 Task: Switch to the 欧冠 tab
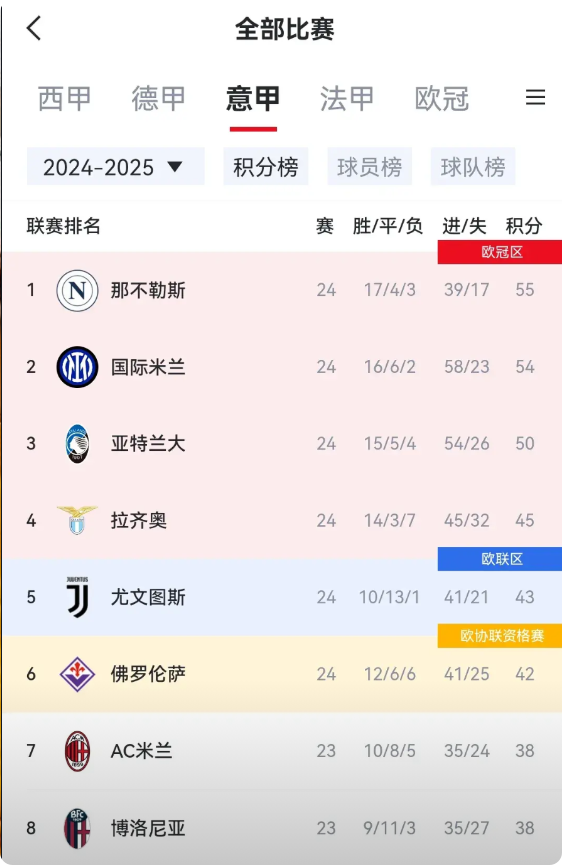[x=442, y=99]
